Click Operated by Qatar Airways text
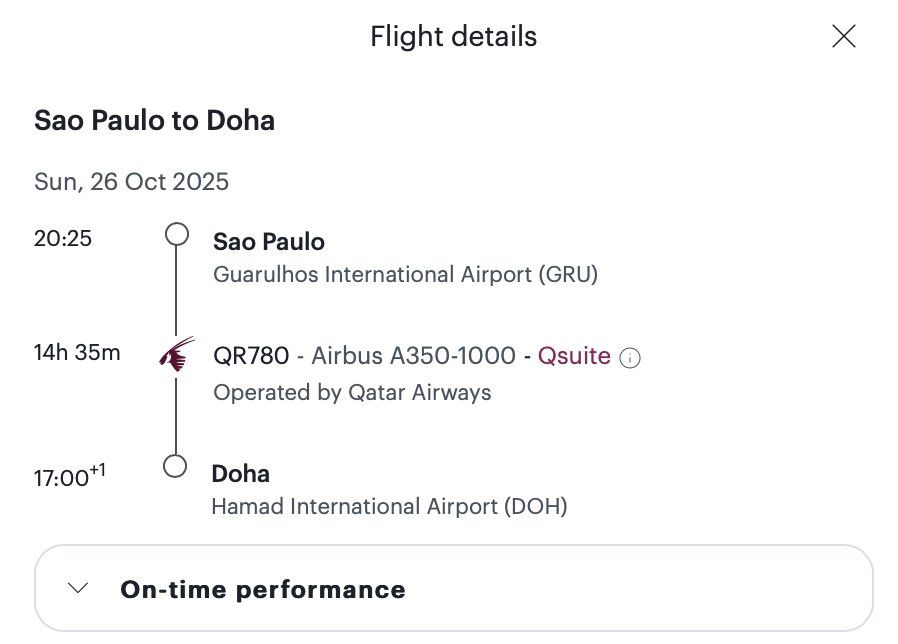The width and height of the screenshot is (898, 644). pyautogui.click(x=352, y=392)
